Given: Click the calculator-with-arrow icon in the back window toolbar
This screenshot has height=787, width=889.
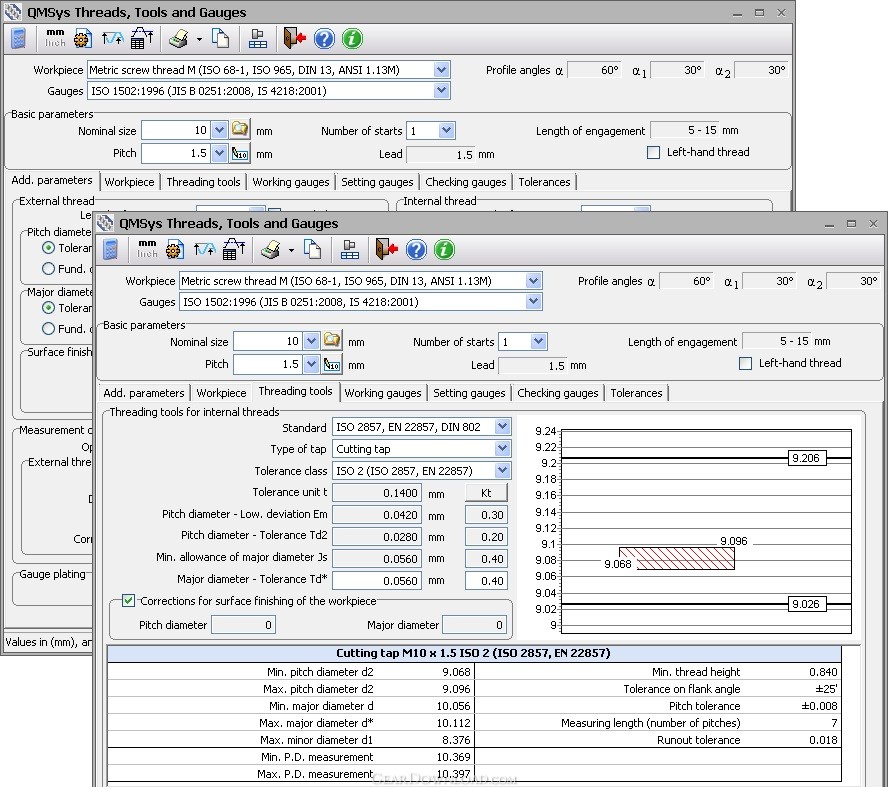Looking at the screenshot, I should tap(141, 39).
